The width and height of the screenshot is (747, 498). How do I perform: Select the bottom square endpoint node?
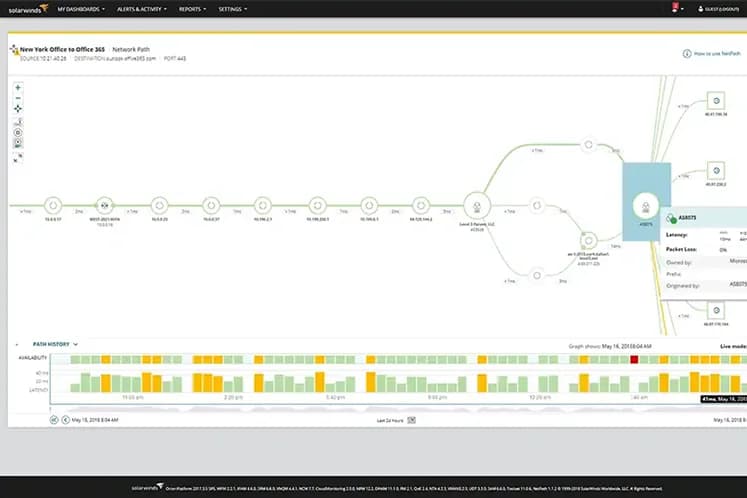716,311
